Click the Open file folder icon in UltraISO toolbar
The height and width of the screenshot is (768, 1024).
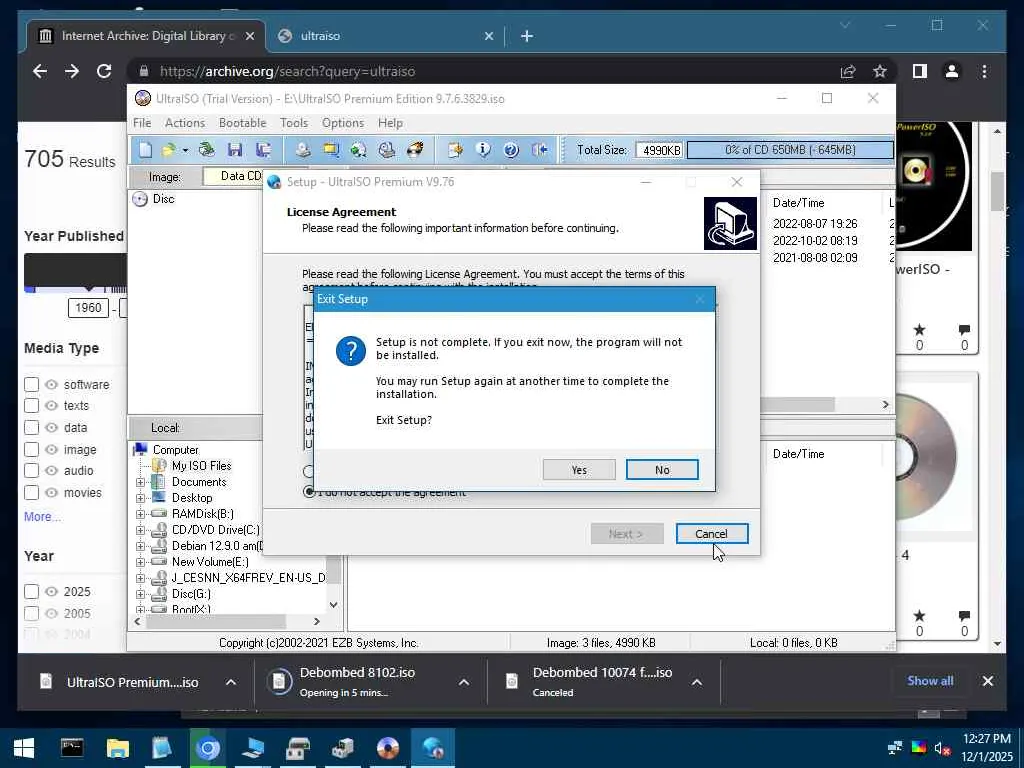[168, 150]
